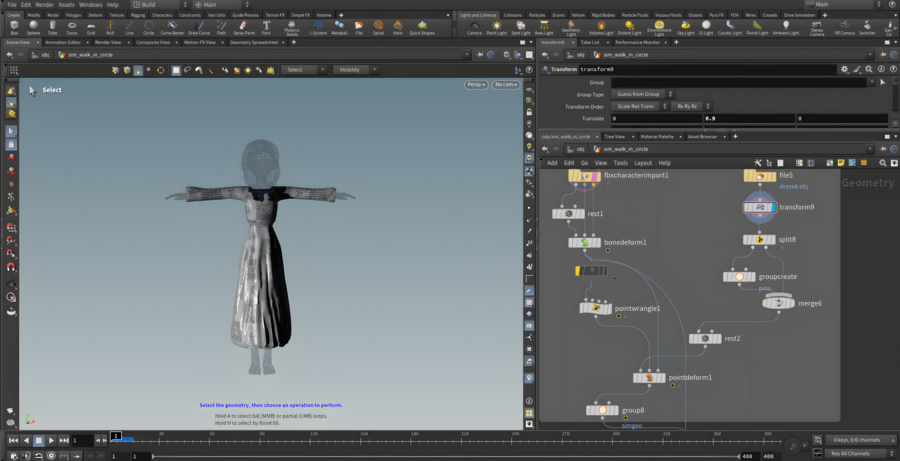Select the Sphere tool on Create shelf

[32, 27]
